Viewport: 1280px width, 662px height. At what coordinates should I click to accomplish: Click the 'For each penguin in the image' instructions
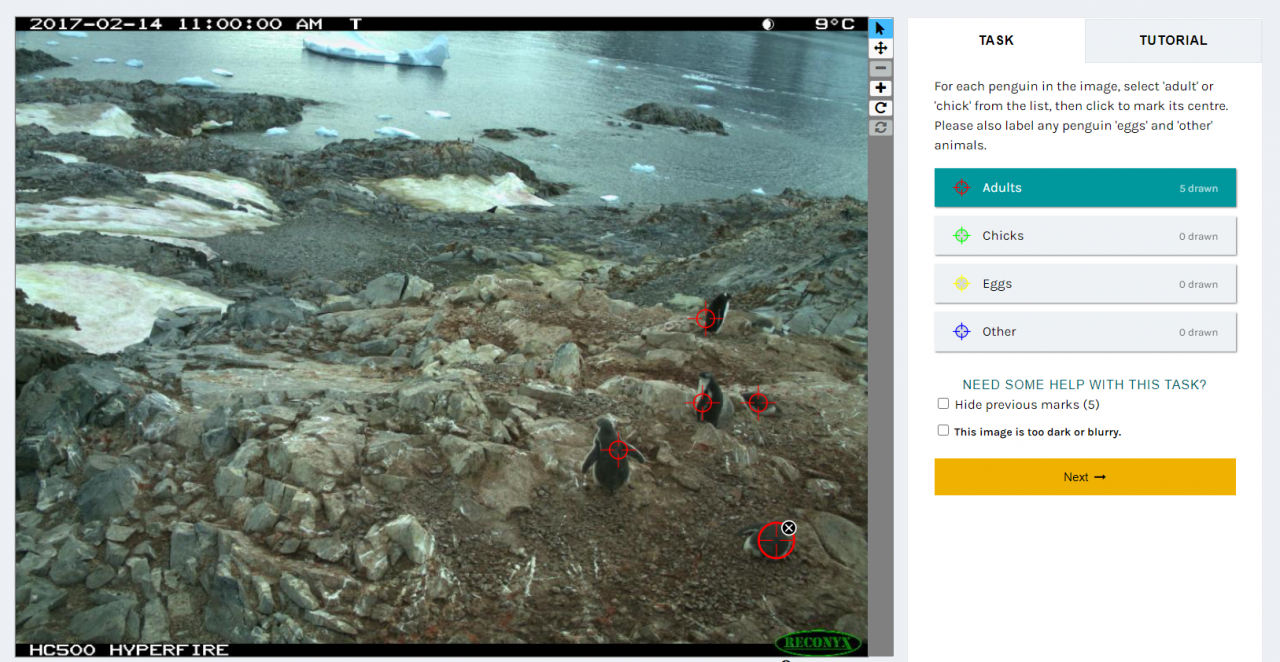1081,116
